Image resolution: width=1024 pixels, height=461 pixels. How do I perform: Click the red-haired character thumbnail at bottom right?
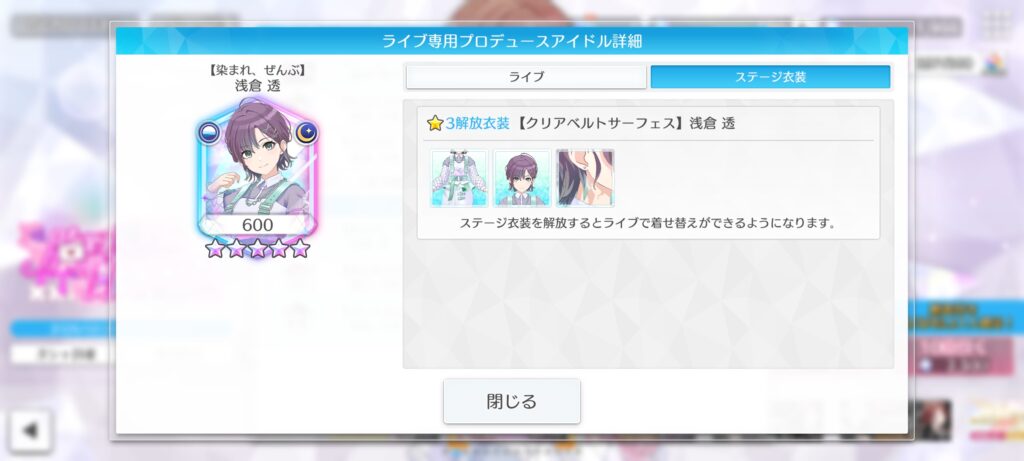pos(933,420)
